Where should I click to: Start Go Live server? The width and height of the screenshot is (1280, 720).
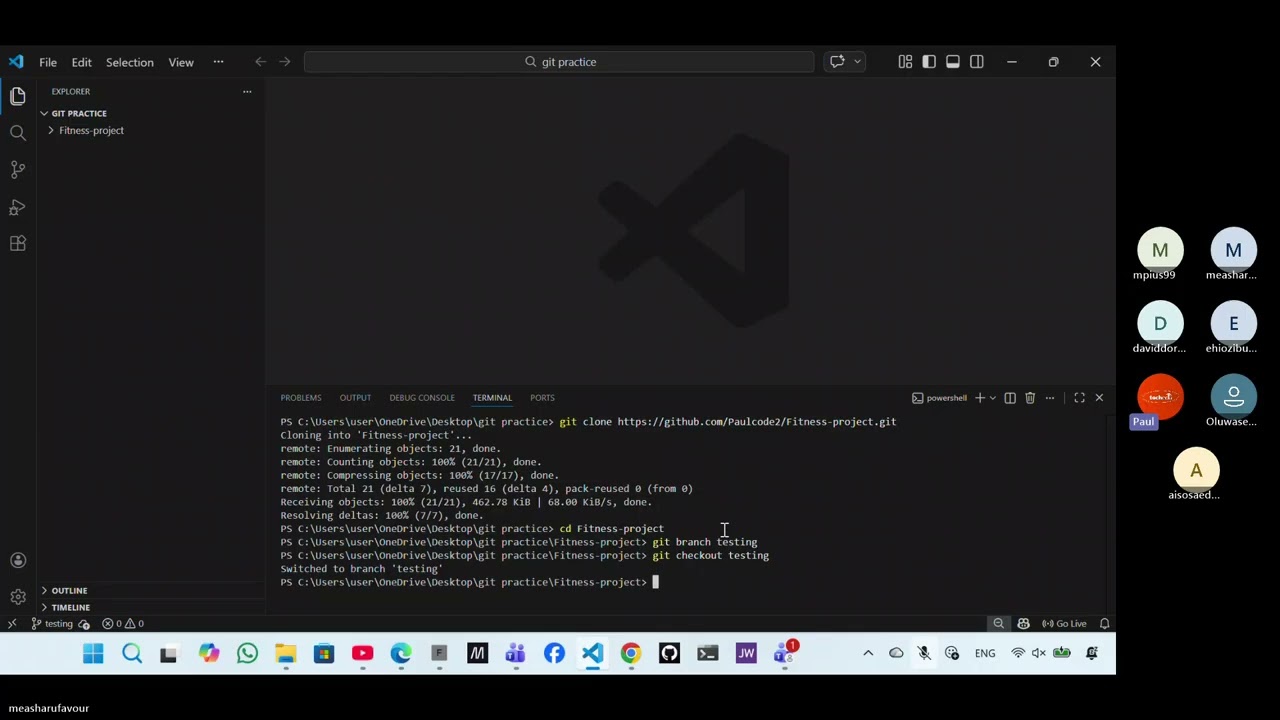tap(1064, 624)
